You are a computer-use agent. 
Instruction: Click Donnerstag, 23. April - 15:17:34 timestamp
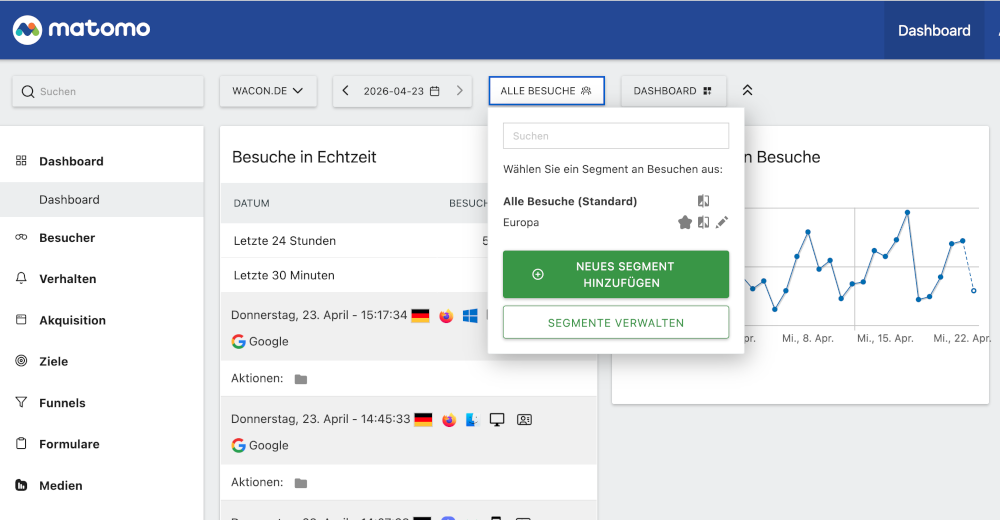(x=319, y=315)
